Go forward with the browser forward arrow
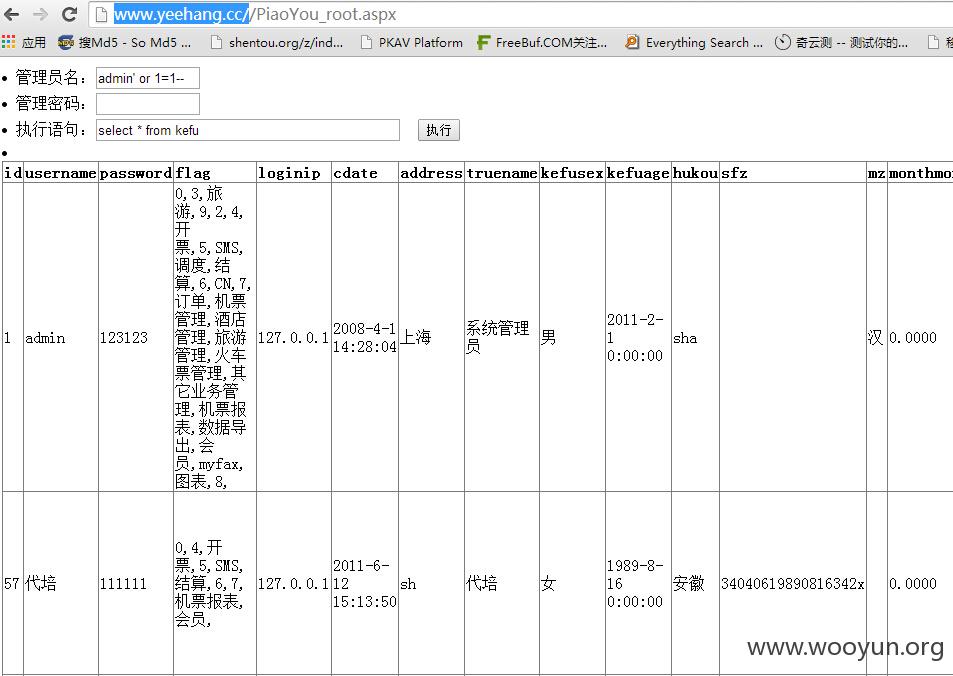This screenshot has width=953, height=676. (x=40, y=14)
